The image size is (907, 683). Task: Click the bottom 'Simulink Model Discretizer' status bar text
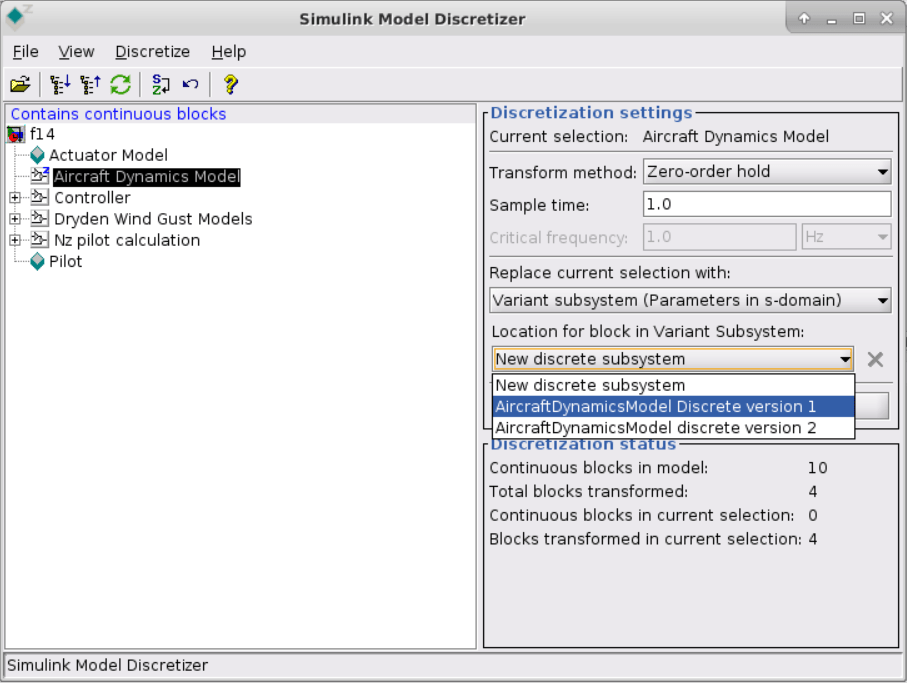tap(107, 665)
